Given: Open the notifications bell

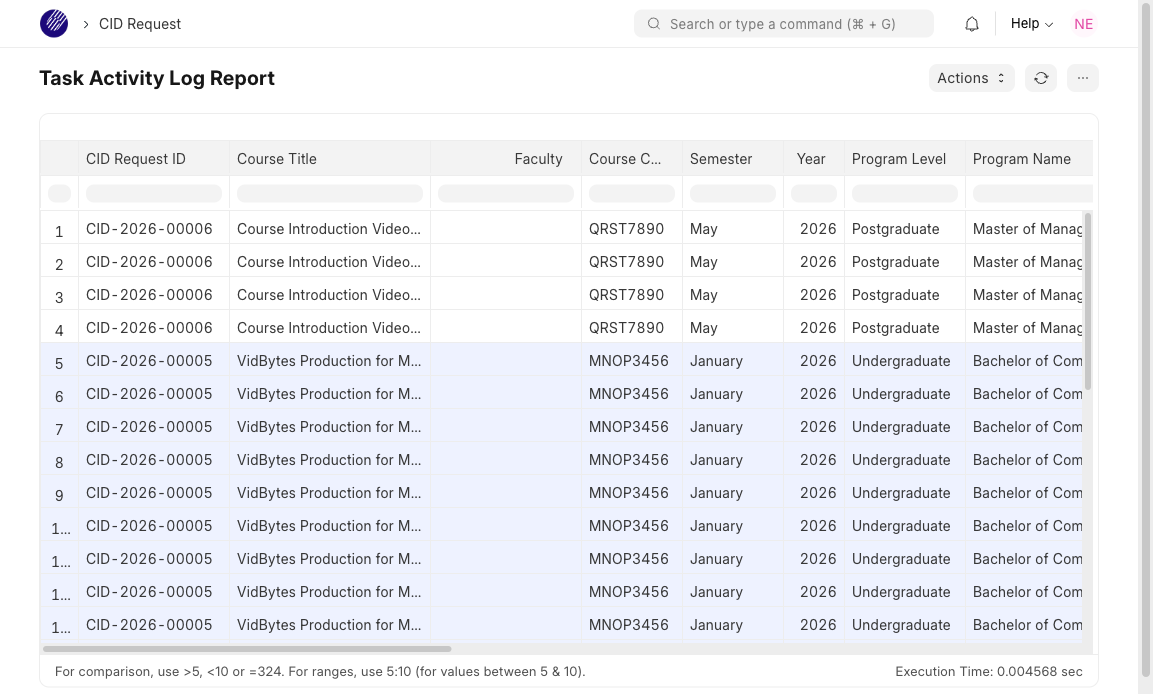Looking at the screenshot, I should (x=971, y=23).
